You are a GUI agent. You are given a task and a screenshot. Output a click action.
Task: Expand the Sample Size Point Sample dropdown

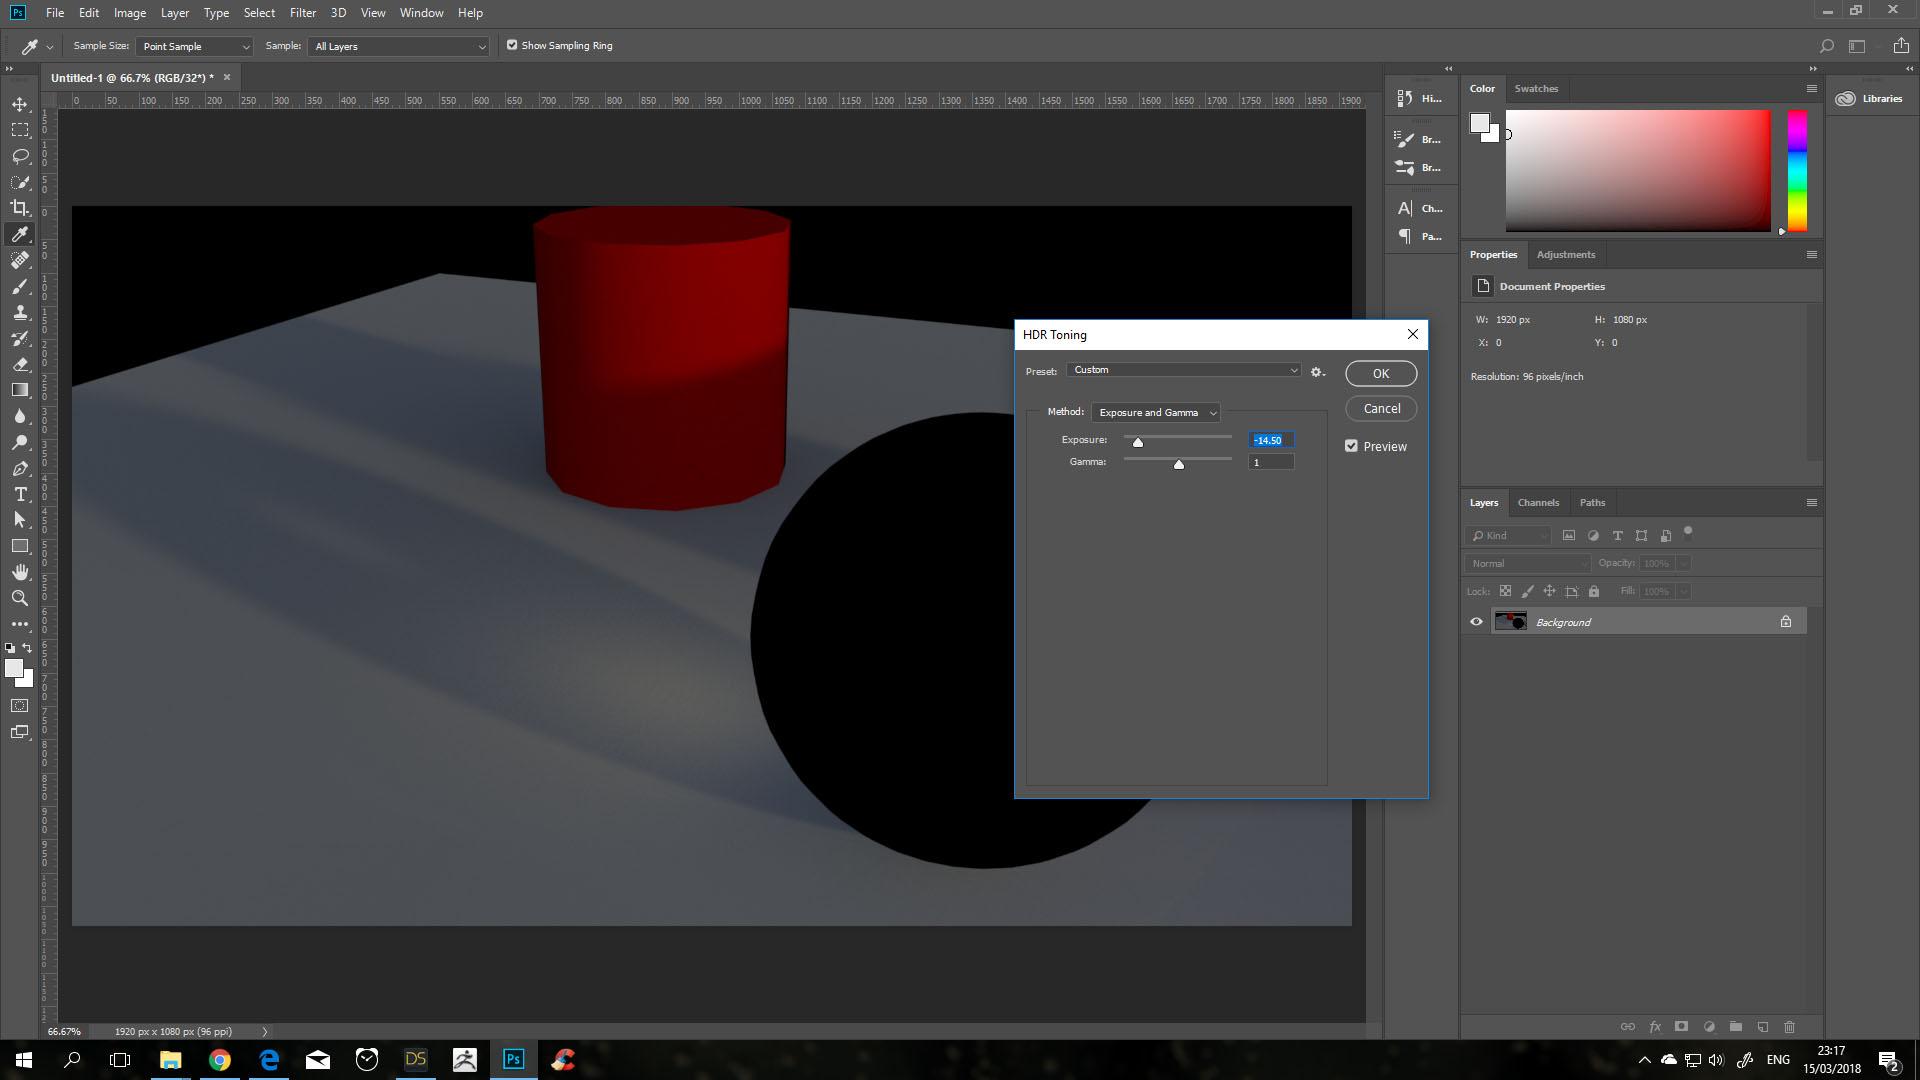click(194, 46)
